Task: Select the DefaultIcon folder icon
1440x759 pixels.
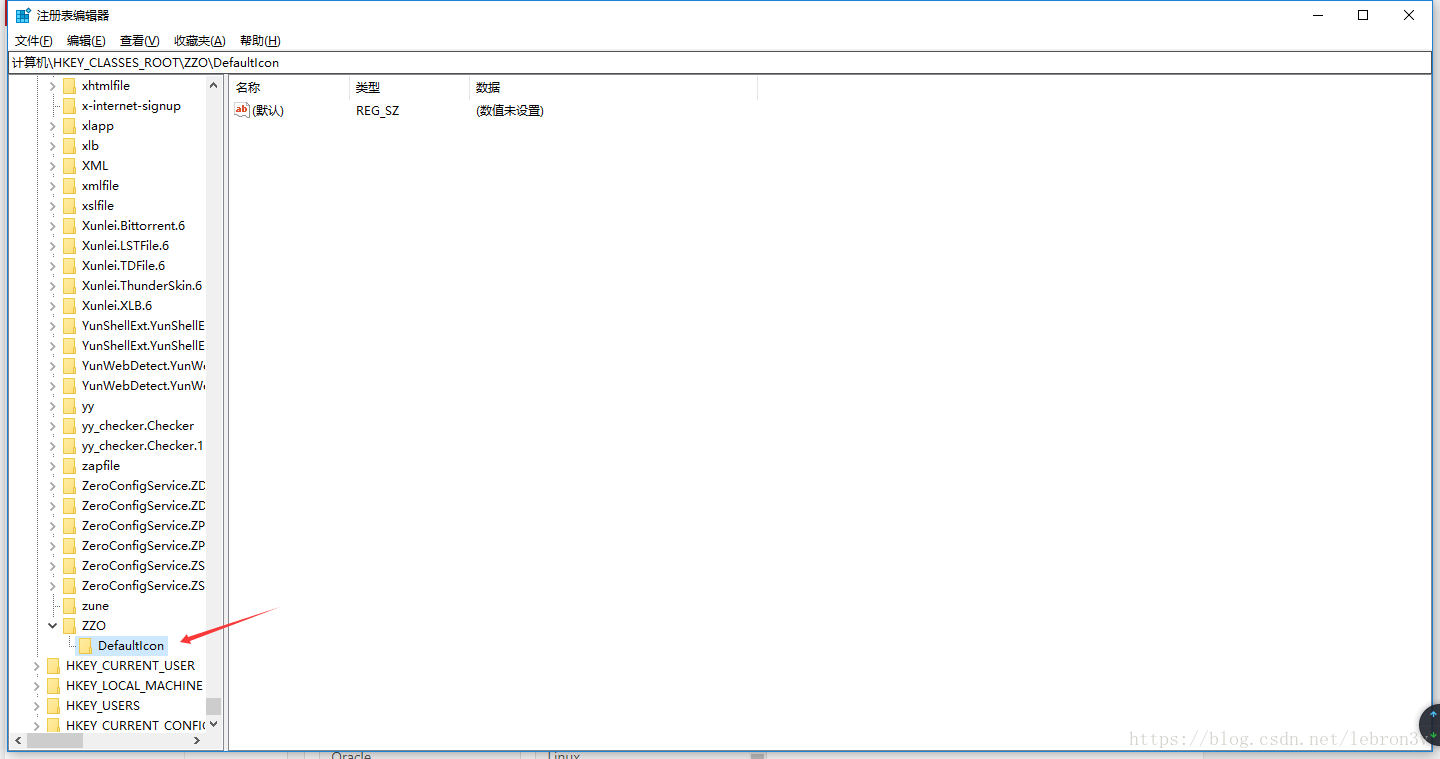Action: click(x=87, y=645)
